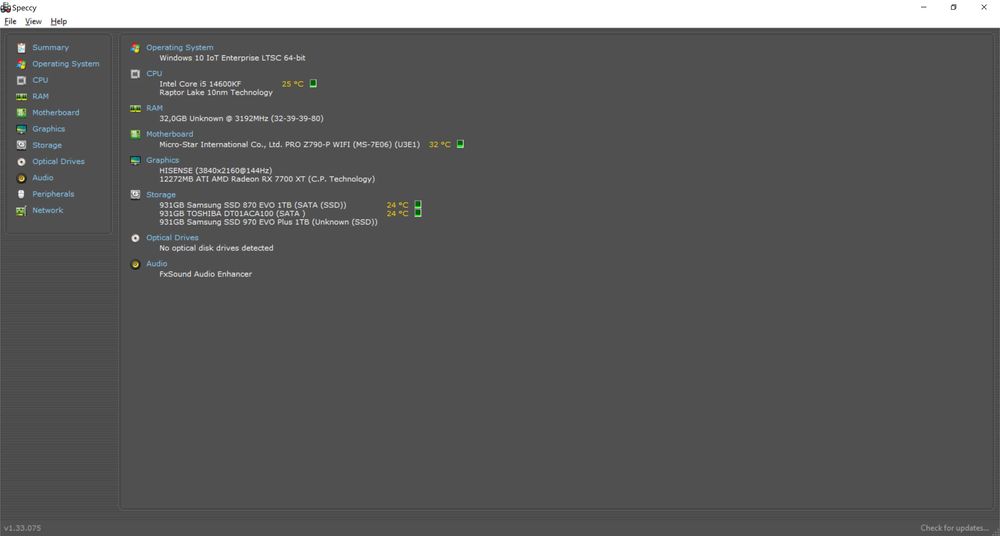1000x536 pixels.
Task: Click the '32,0GB Unknown @ 3192MHz' RAM line
Action: click(241, 118)
